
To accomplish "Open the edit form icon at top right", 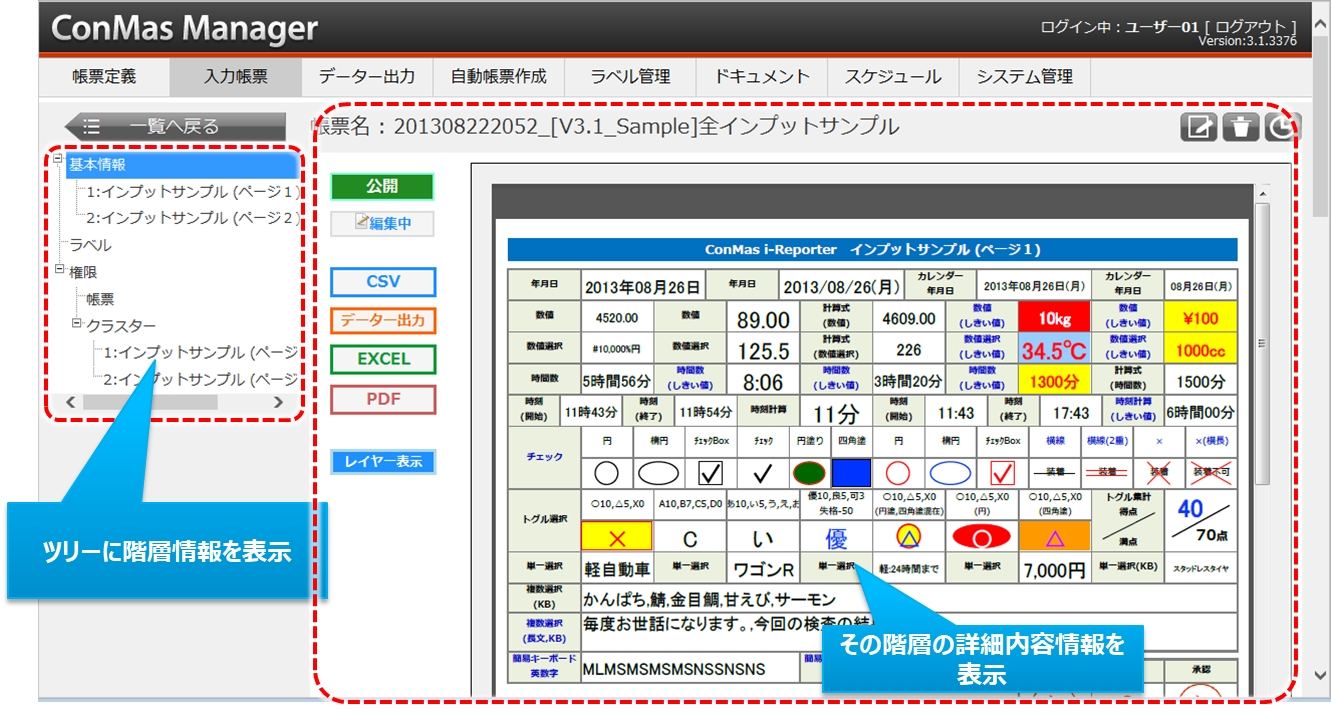I will coord(1198,127).
